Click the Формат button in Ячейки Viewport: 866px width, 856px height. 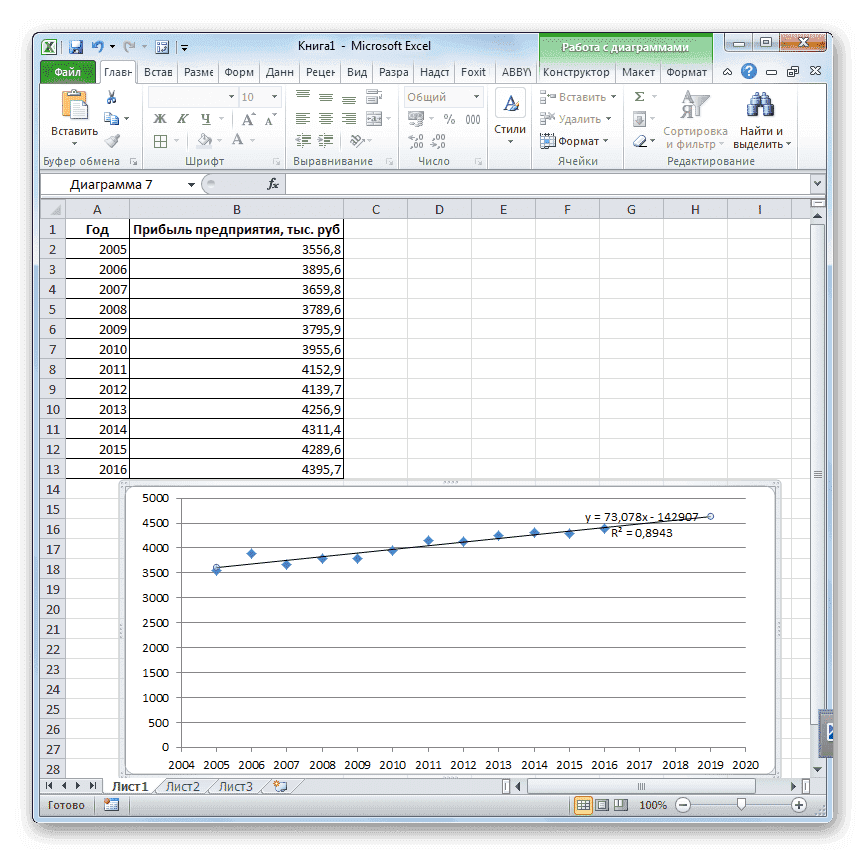click(580, 140)
